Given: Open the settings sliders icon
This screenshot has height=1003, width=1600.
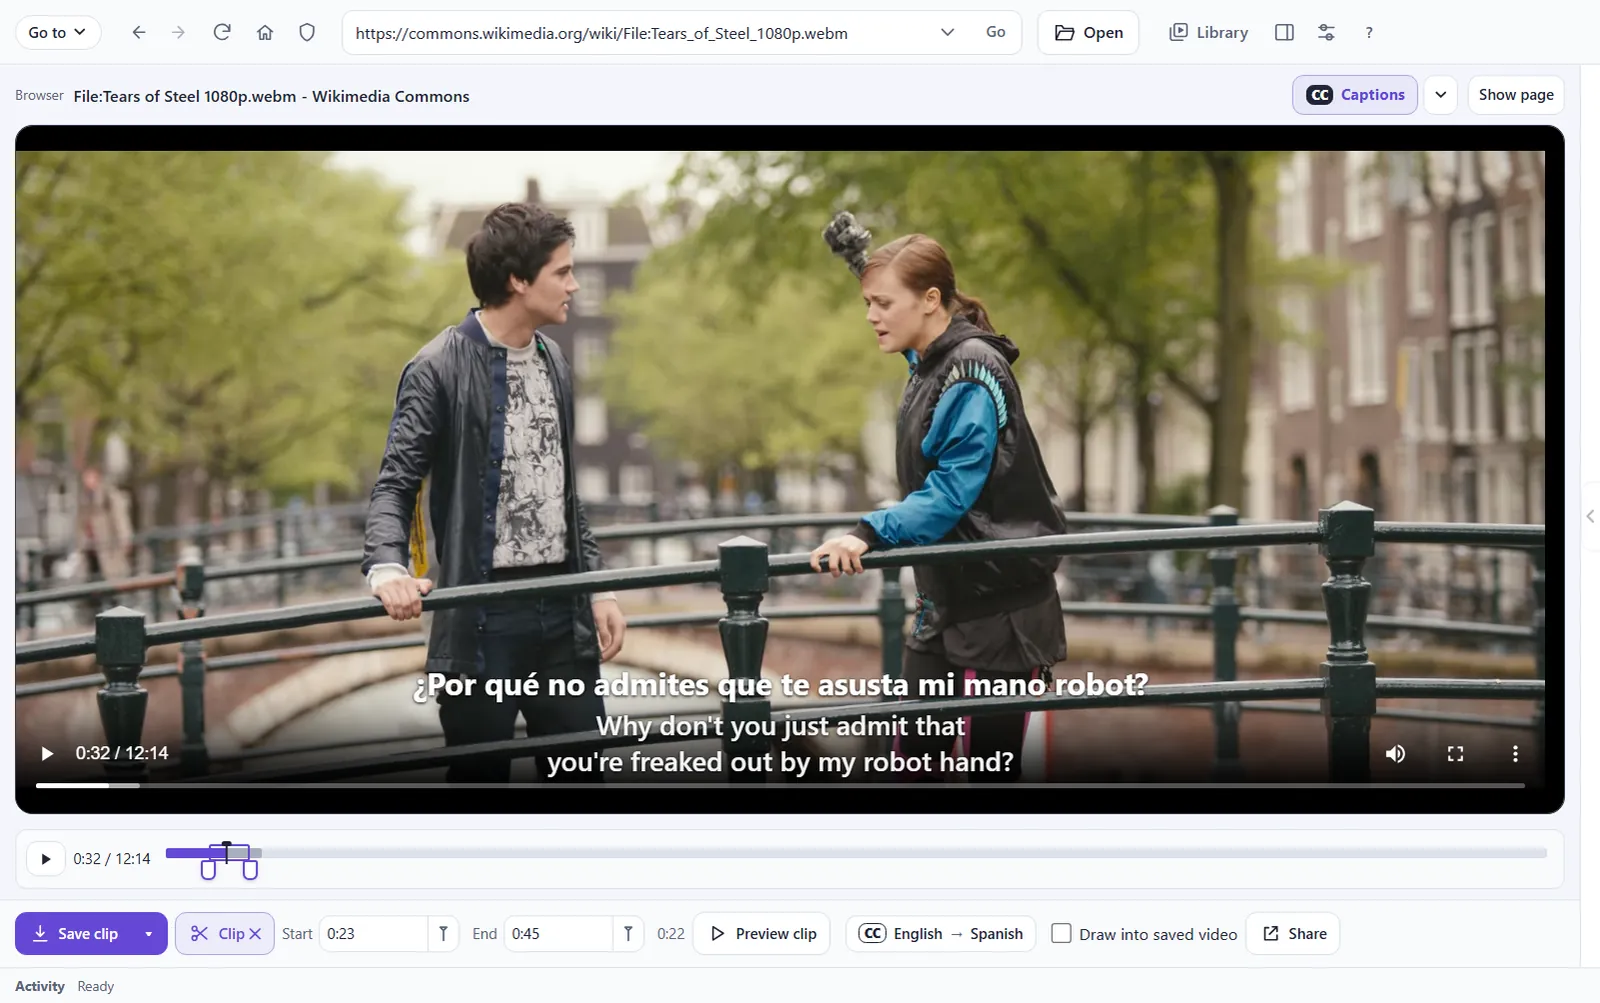Looking at the screenshot, I should tap(1326, 33).
